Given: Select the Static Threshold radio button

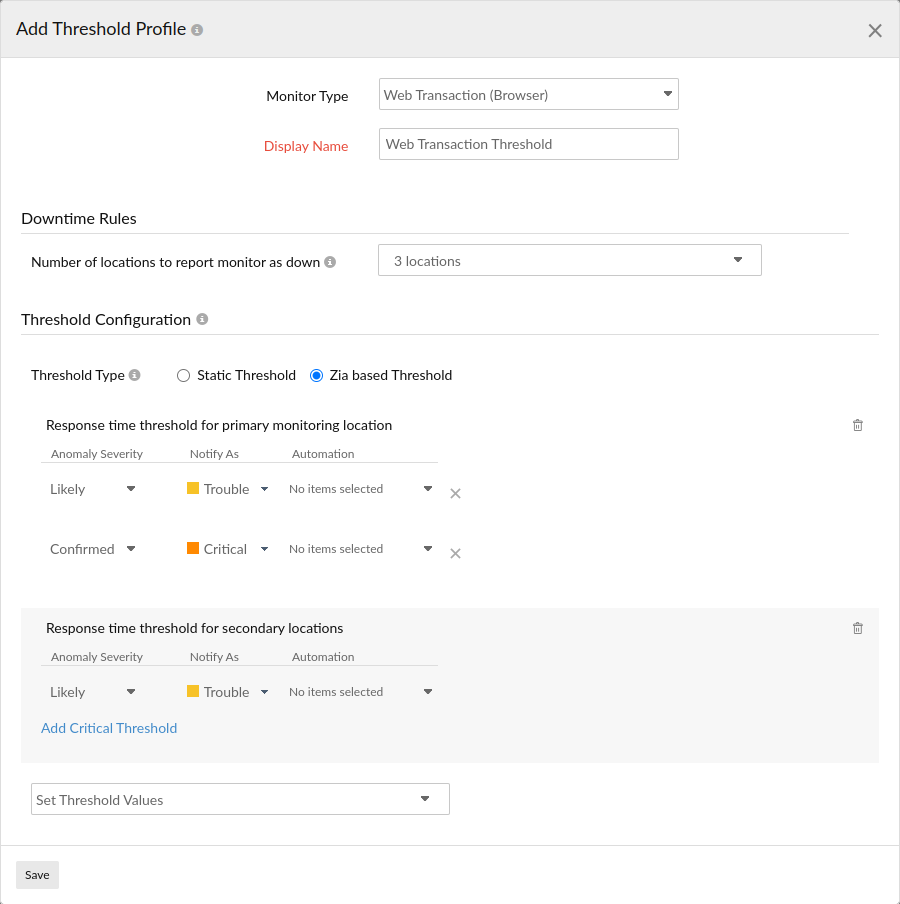Looking at the screenshot, I should [x=183, y=375].
